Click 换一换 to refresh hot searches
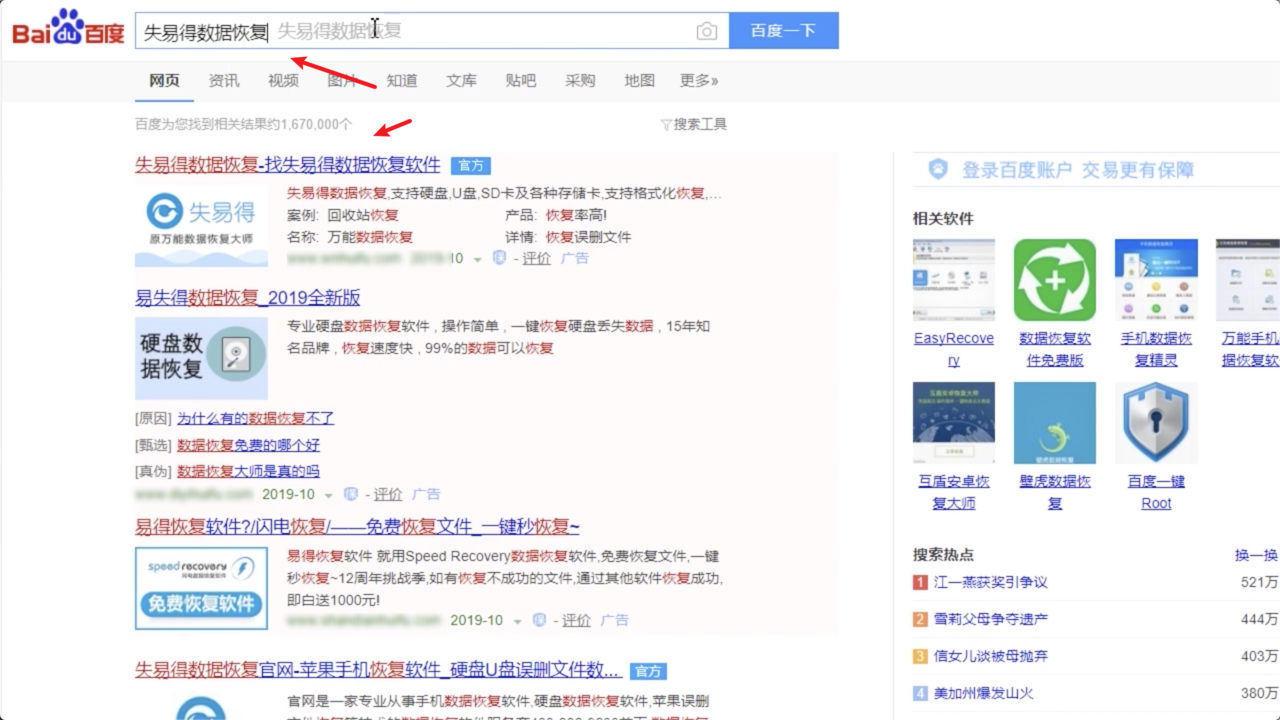1280x720 pixels. point(1256,555)
